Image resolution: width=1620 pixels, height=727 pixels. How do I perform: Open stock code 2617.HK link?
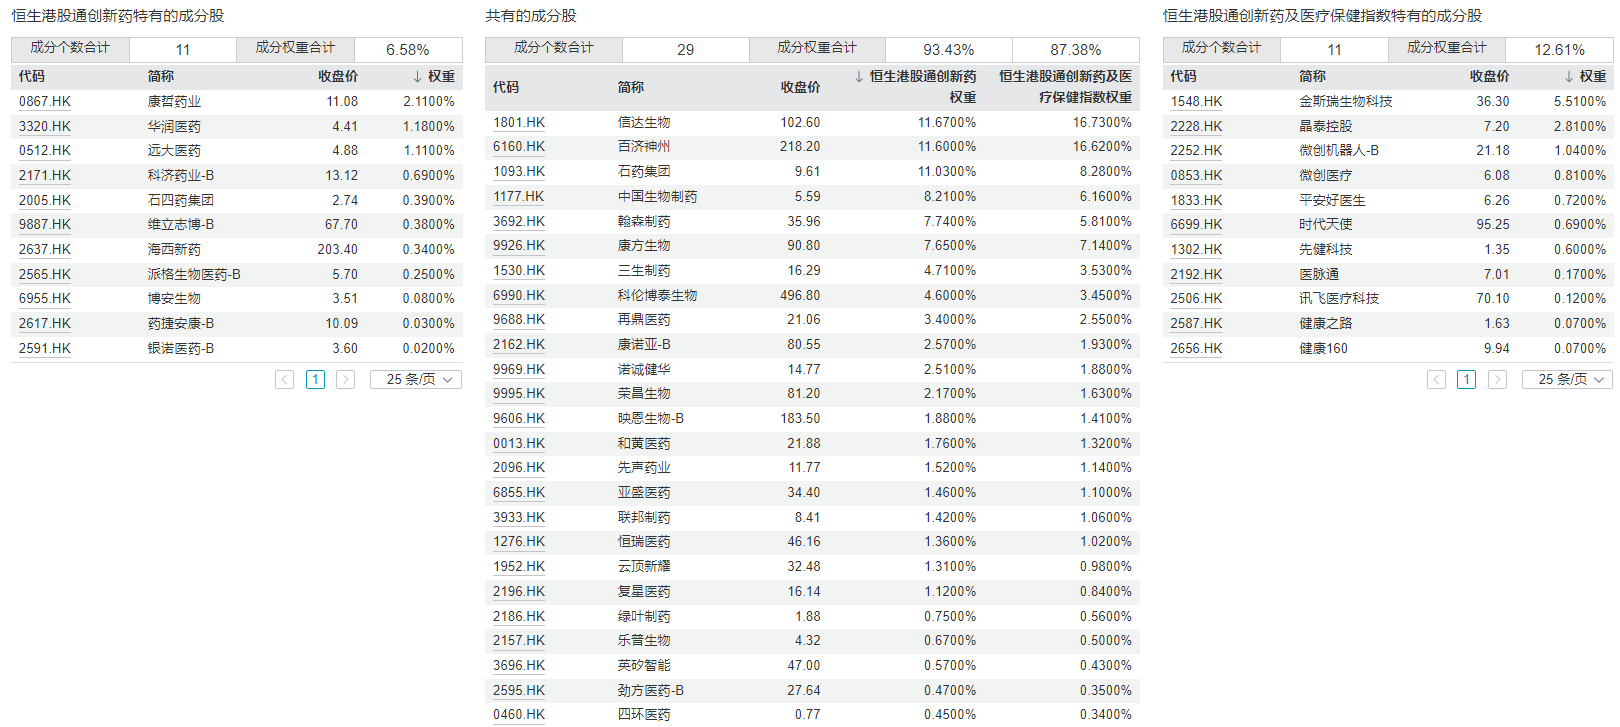pyautogui.click(x=45, y=324)
